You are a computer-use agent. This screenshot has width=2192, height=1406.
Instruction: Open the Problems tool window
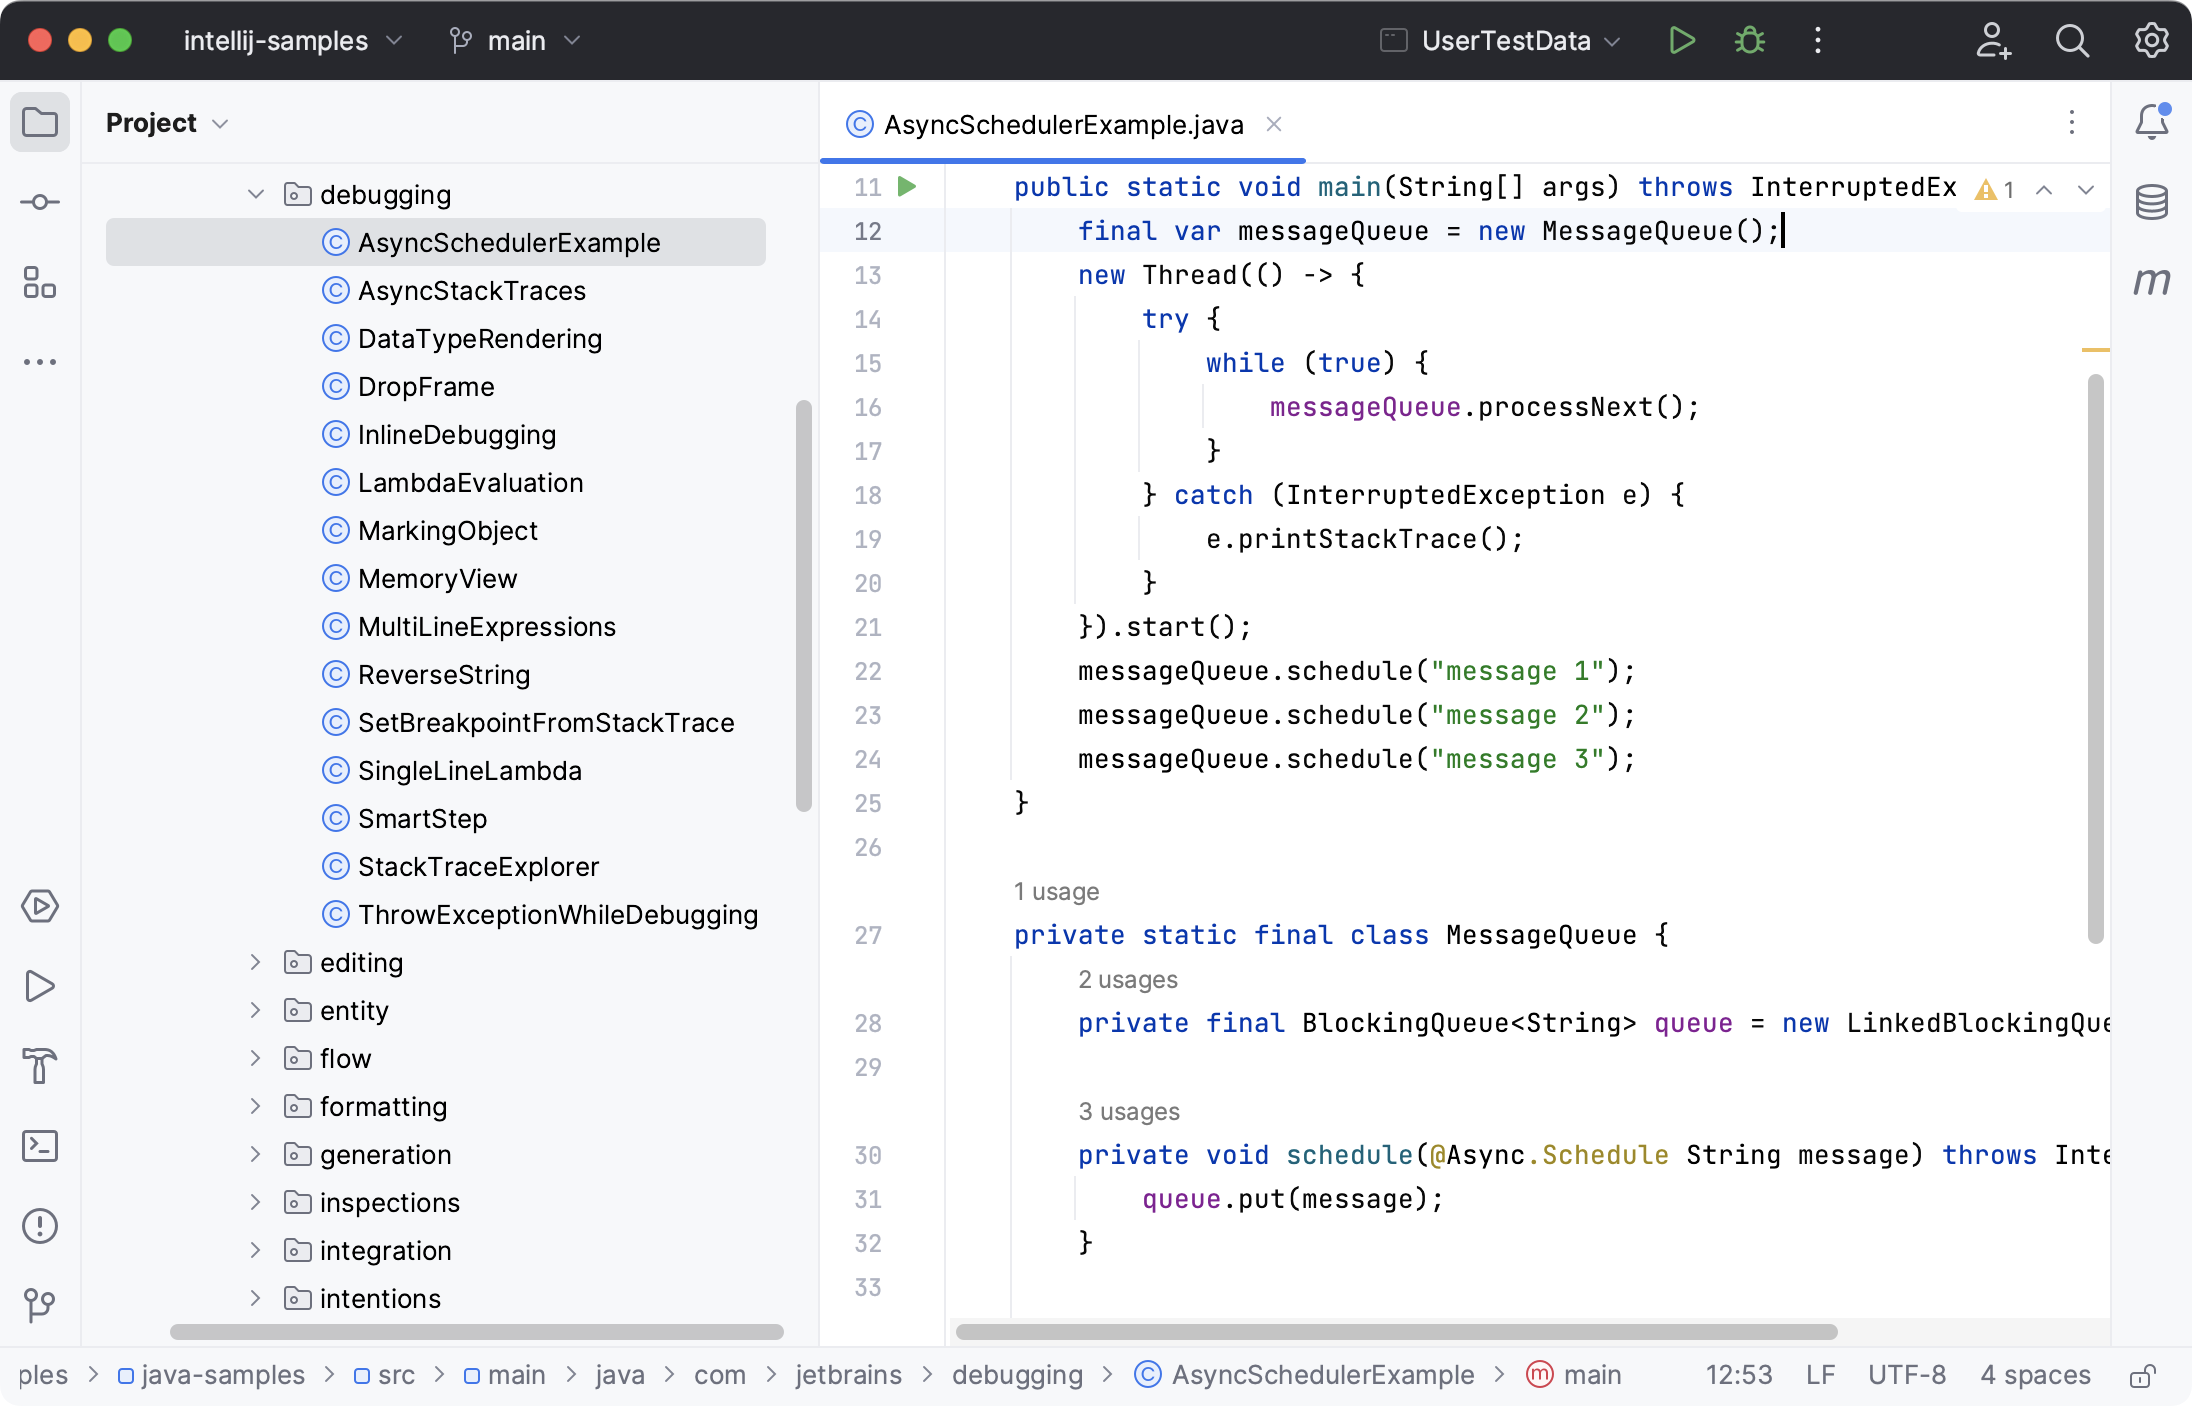tap(40, 1226)
